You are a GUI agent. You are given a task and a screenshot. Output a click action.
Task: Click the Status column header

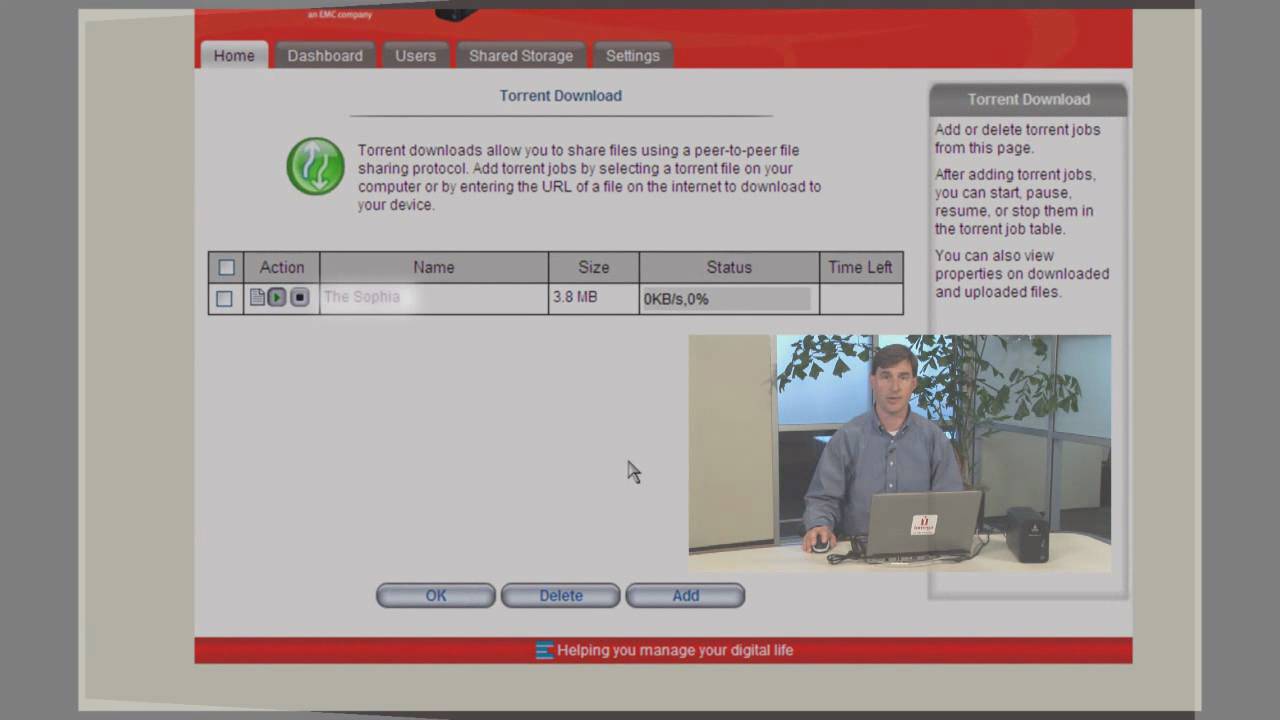pos(729,267)
